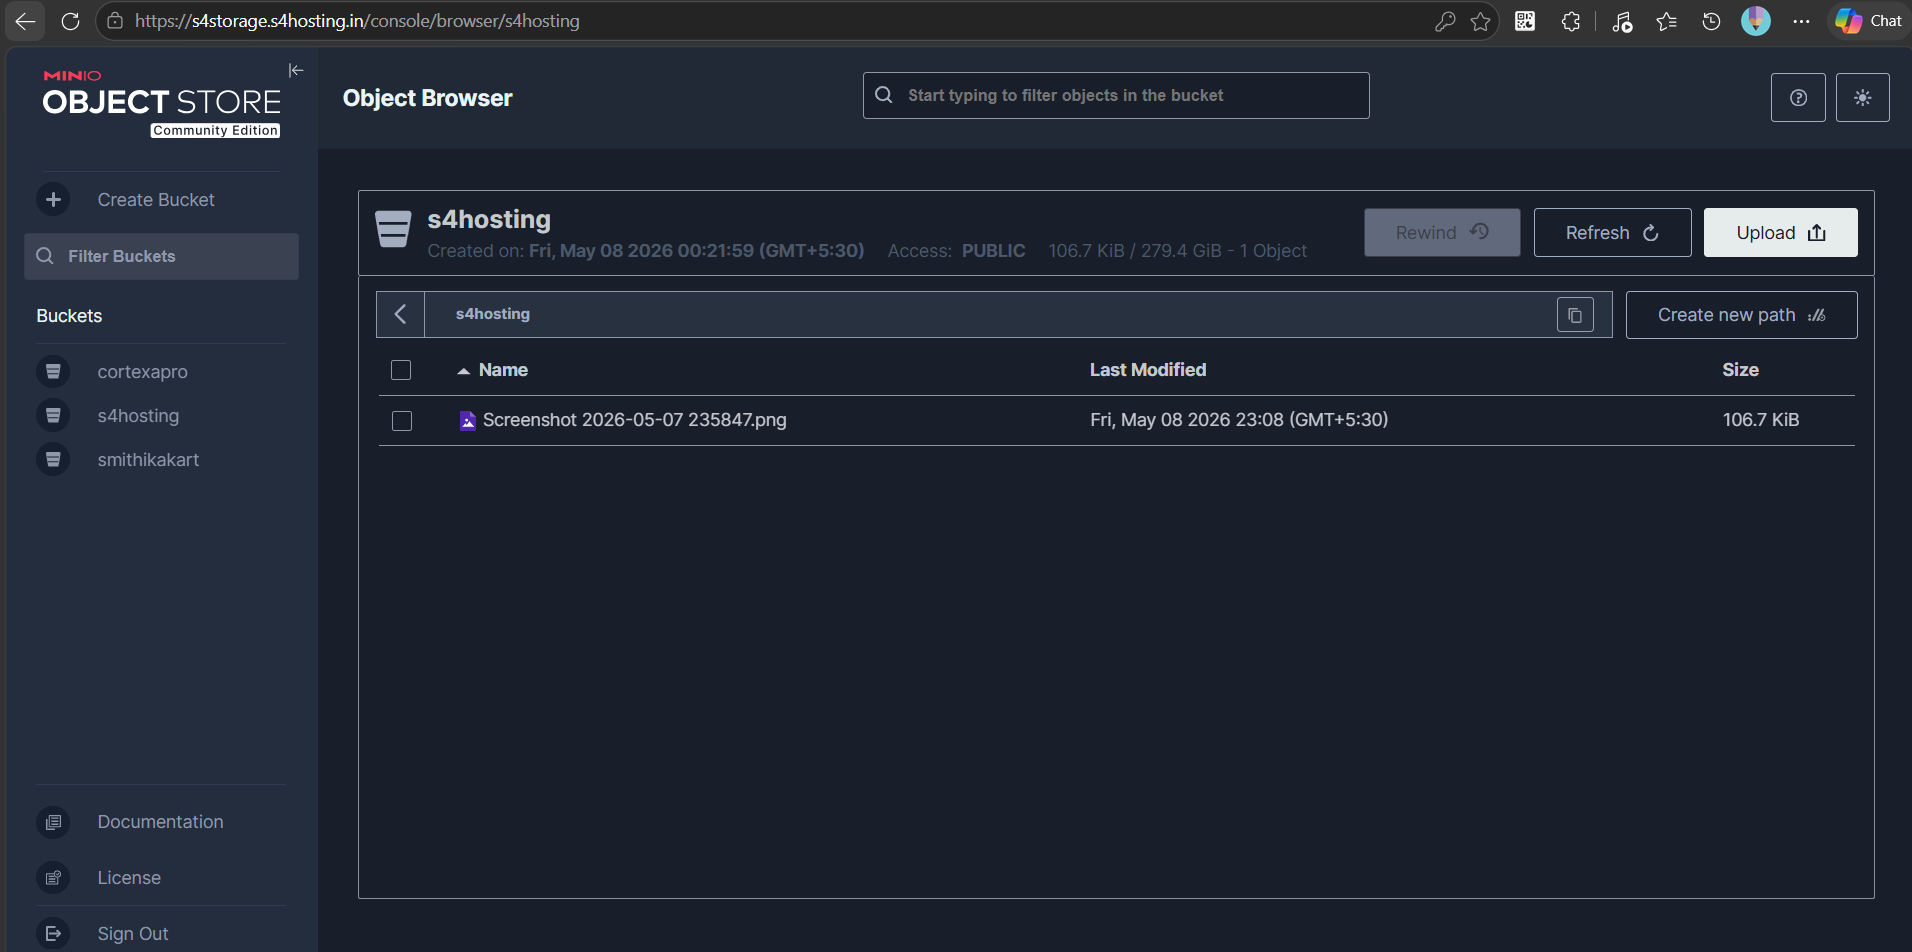Click the music/media icon in browser toolbar
Viewport: 1912px width, 952px height.
[x=1622, y=21]
